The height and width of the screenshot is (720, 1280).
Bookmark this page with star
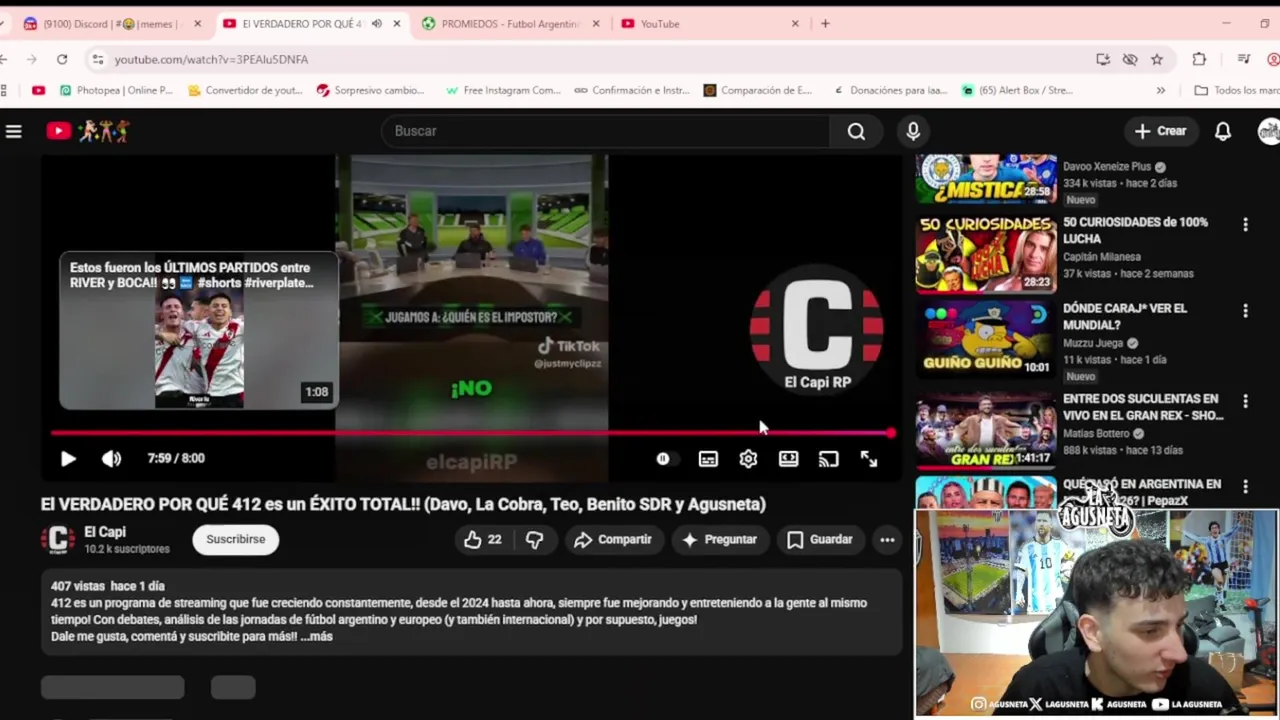click(1157, 59)
